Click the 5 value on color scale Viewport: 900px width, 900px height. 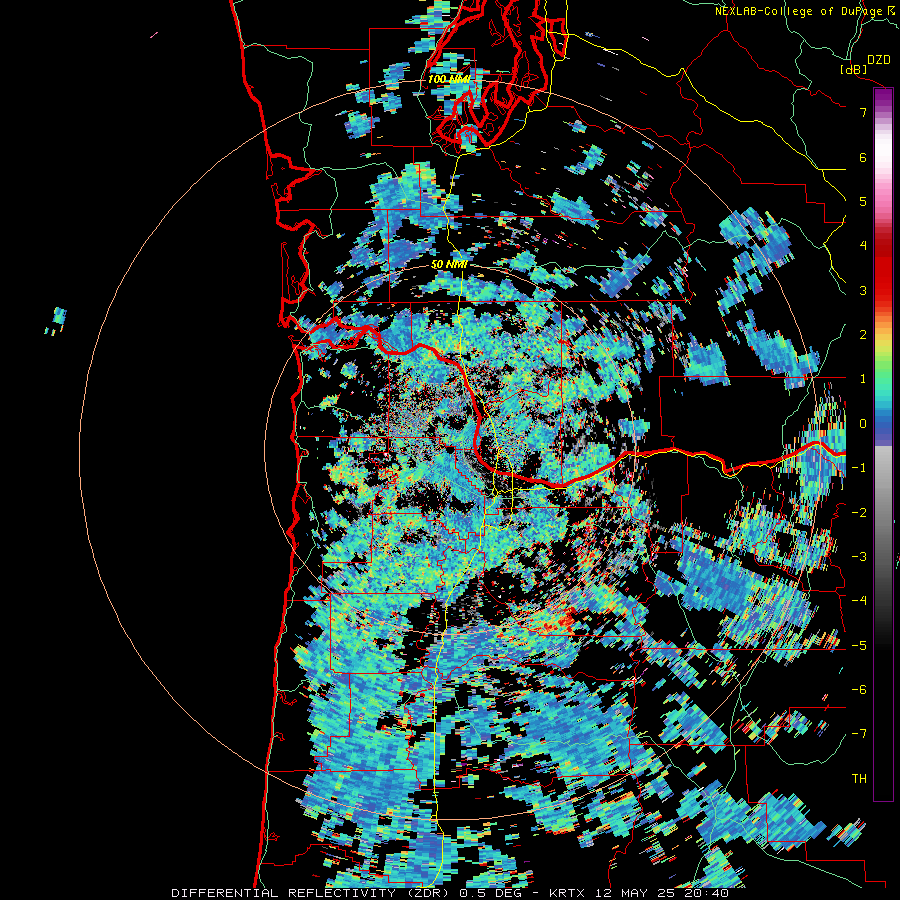[863, 201]
